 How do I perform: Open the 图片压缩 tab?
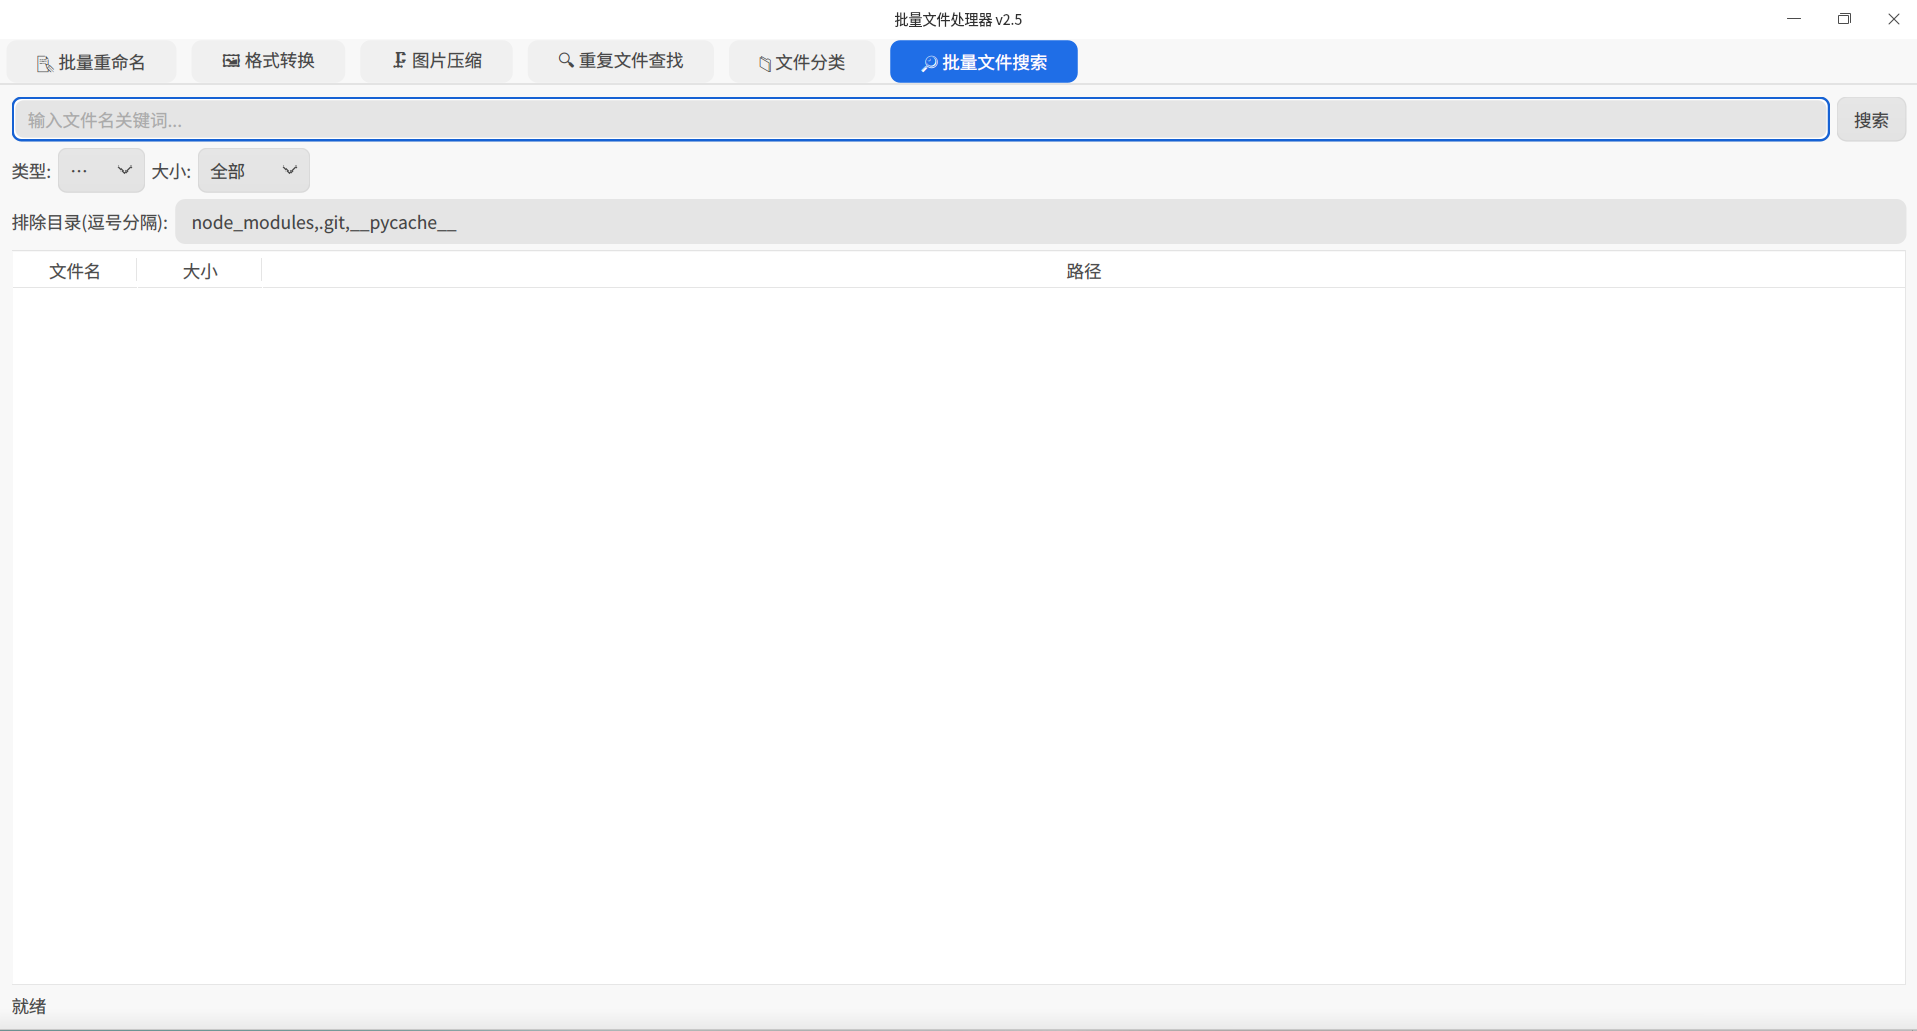(437, 61)
